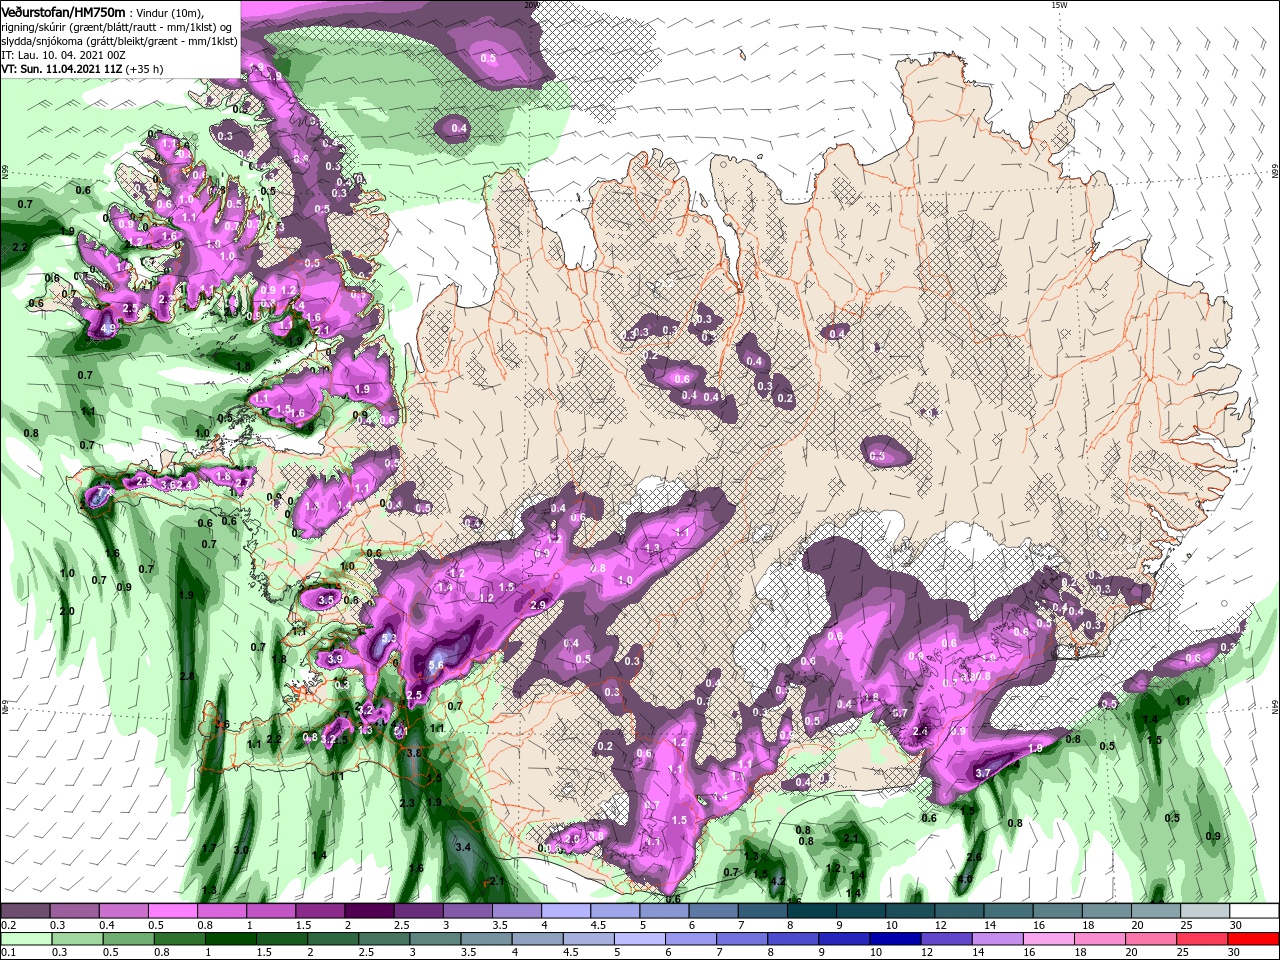Image resolution: width=1280 pixels, height=960 pixels.
Task: Click the '(+35 h)' forecast offset text
Action: (x=144, y=69)
